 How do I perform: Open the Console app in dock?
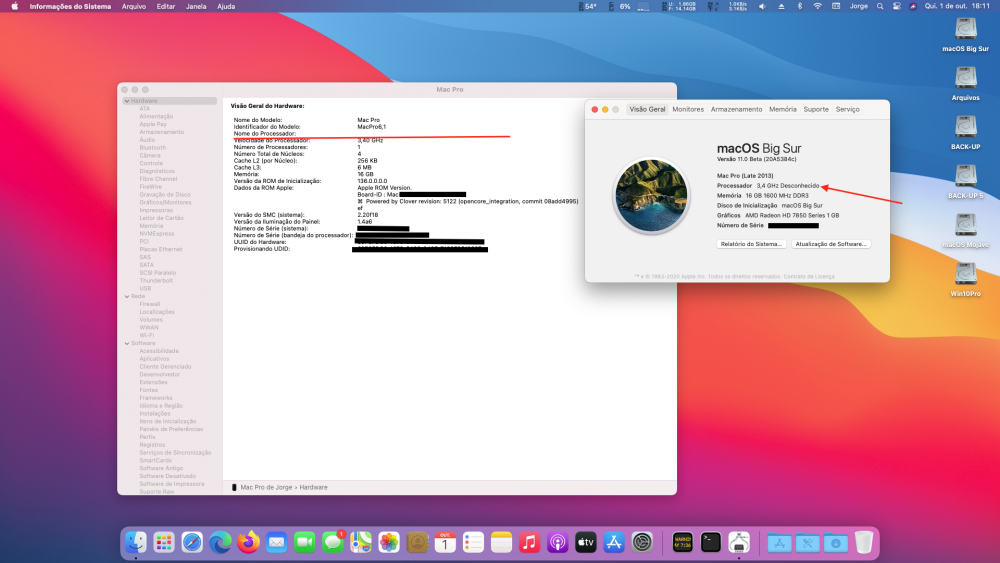pyautogui.click(x=682, y=543)
